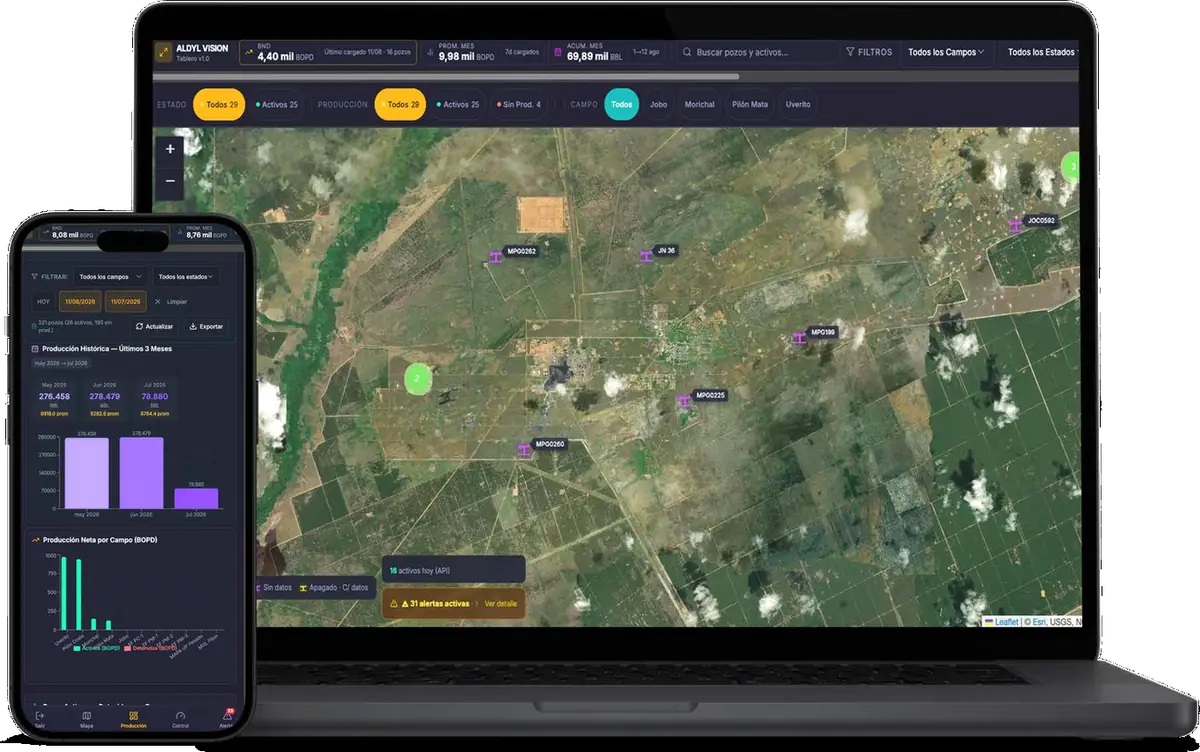Tap the X icon next to Limpiar
Viewport: 1200px width, 752px height.
tap(157, 301)
